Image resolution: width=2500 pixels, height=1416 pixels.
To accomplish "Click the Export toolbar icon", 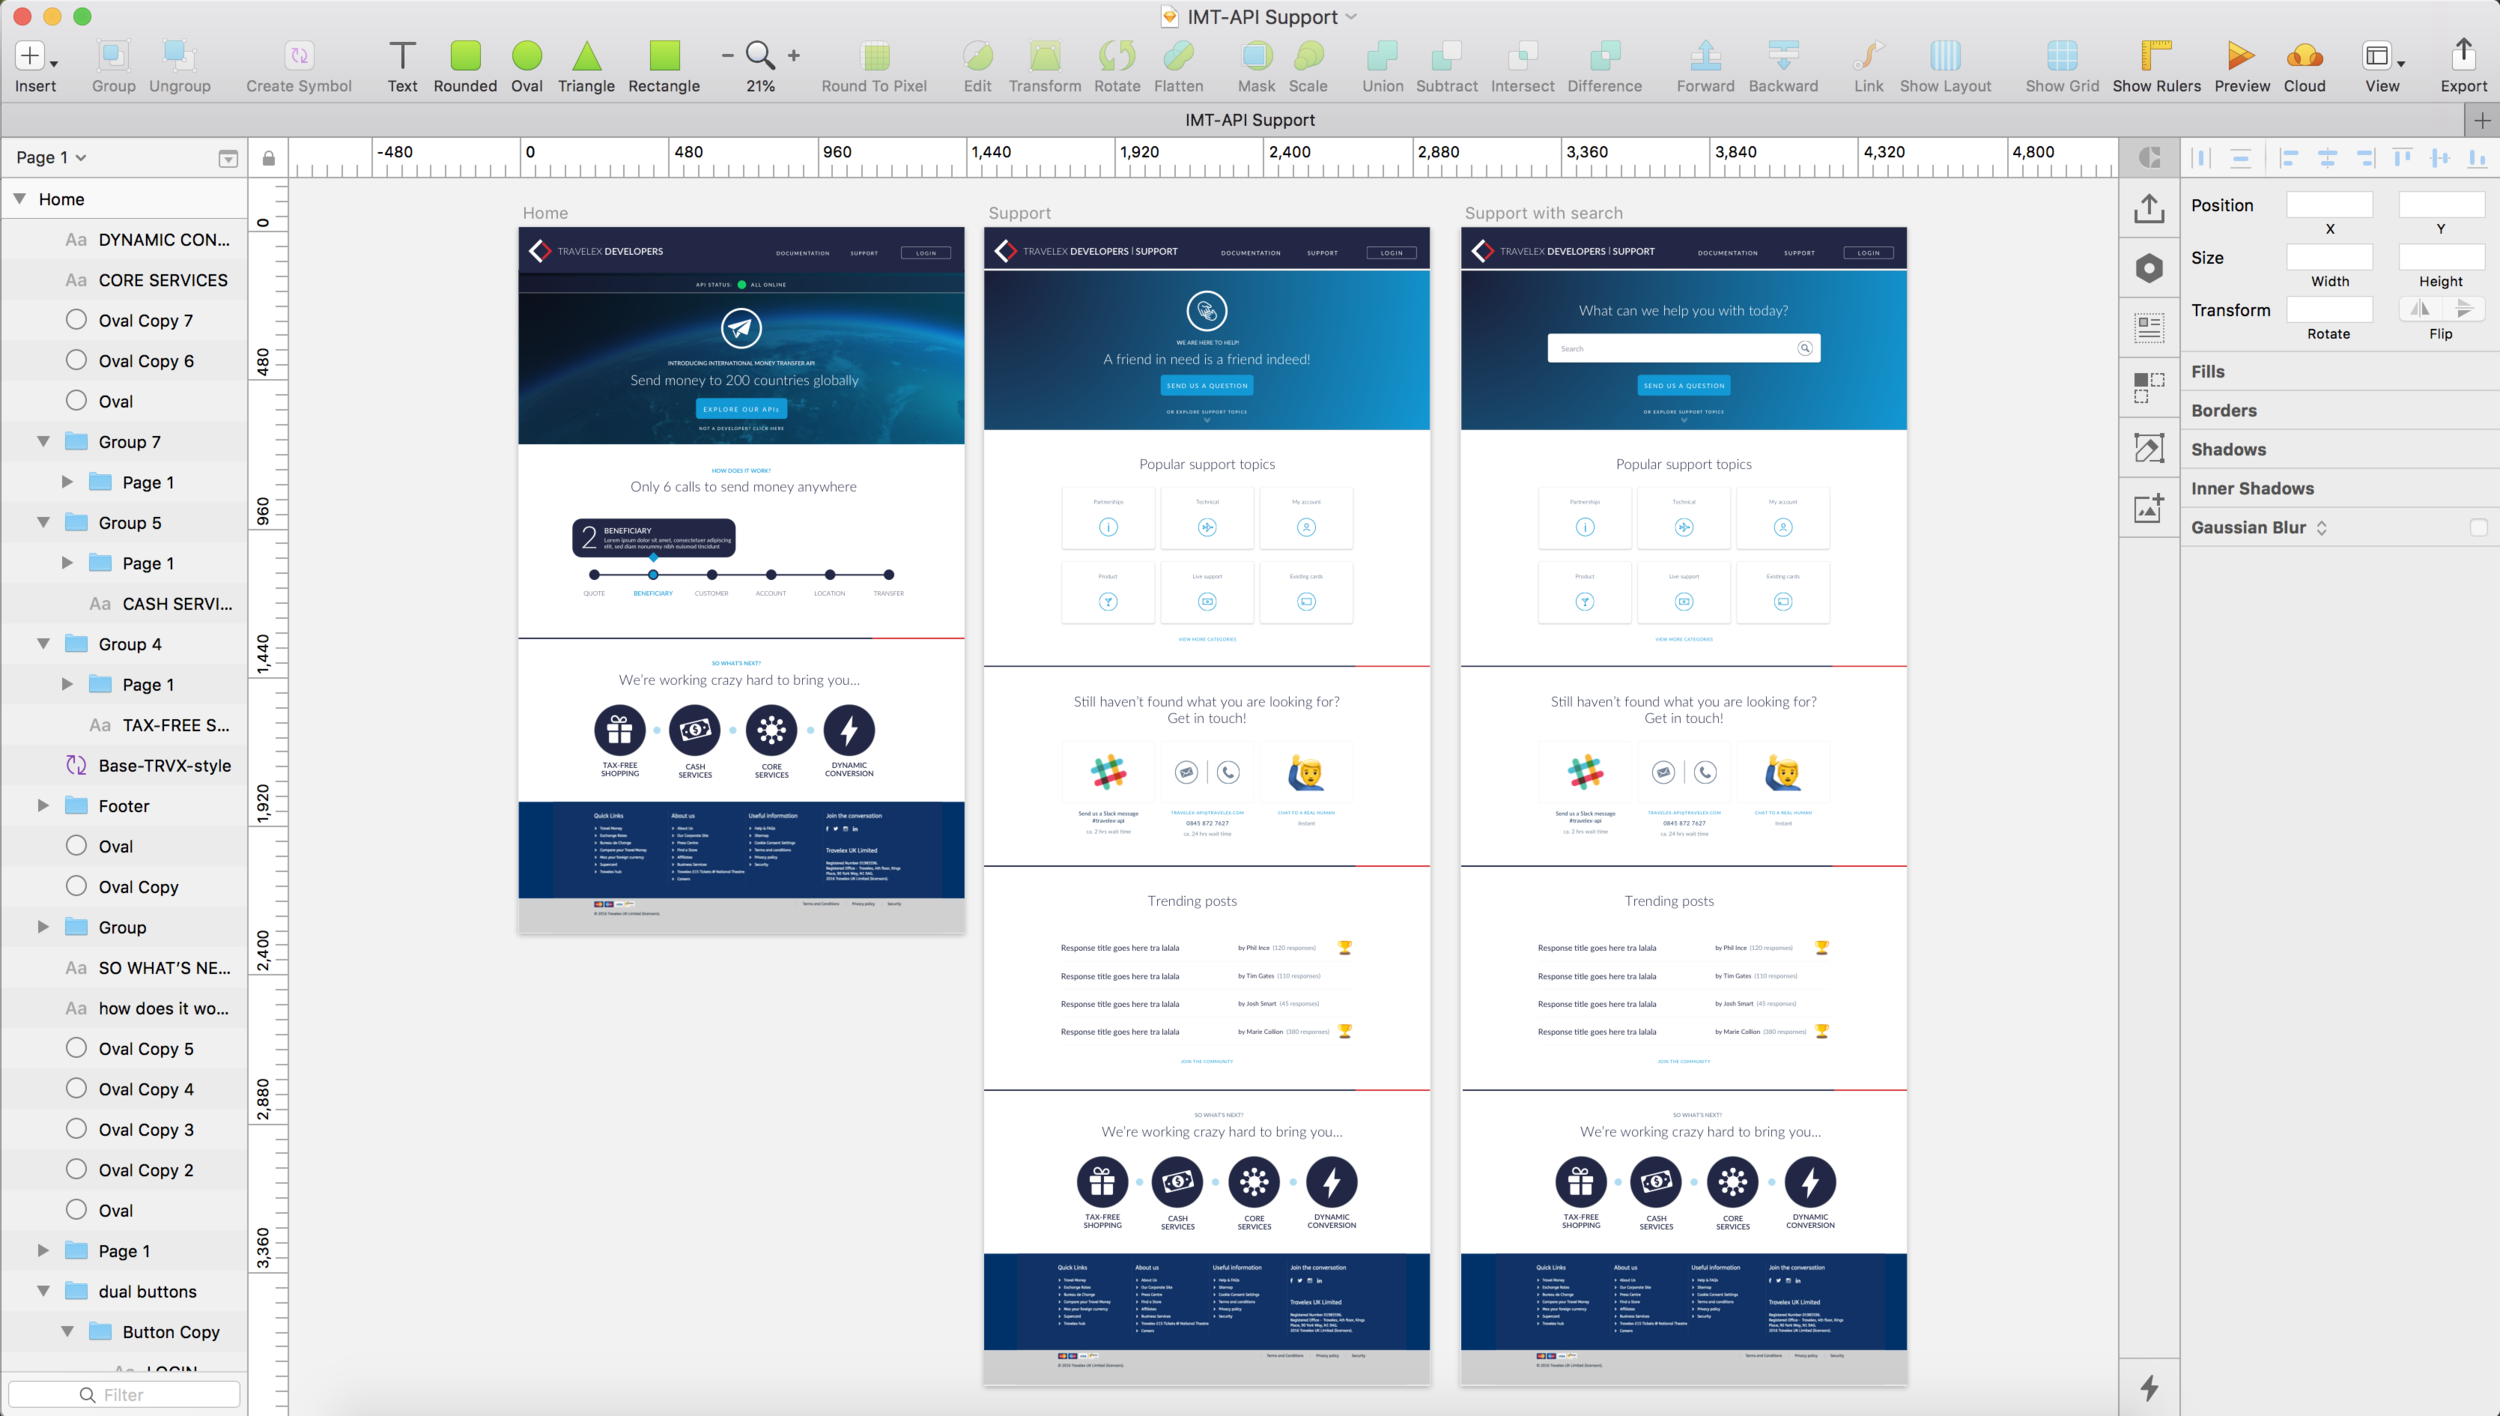I will click(x=2463, y=54).
